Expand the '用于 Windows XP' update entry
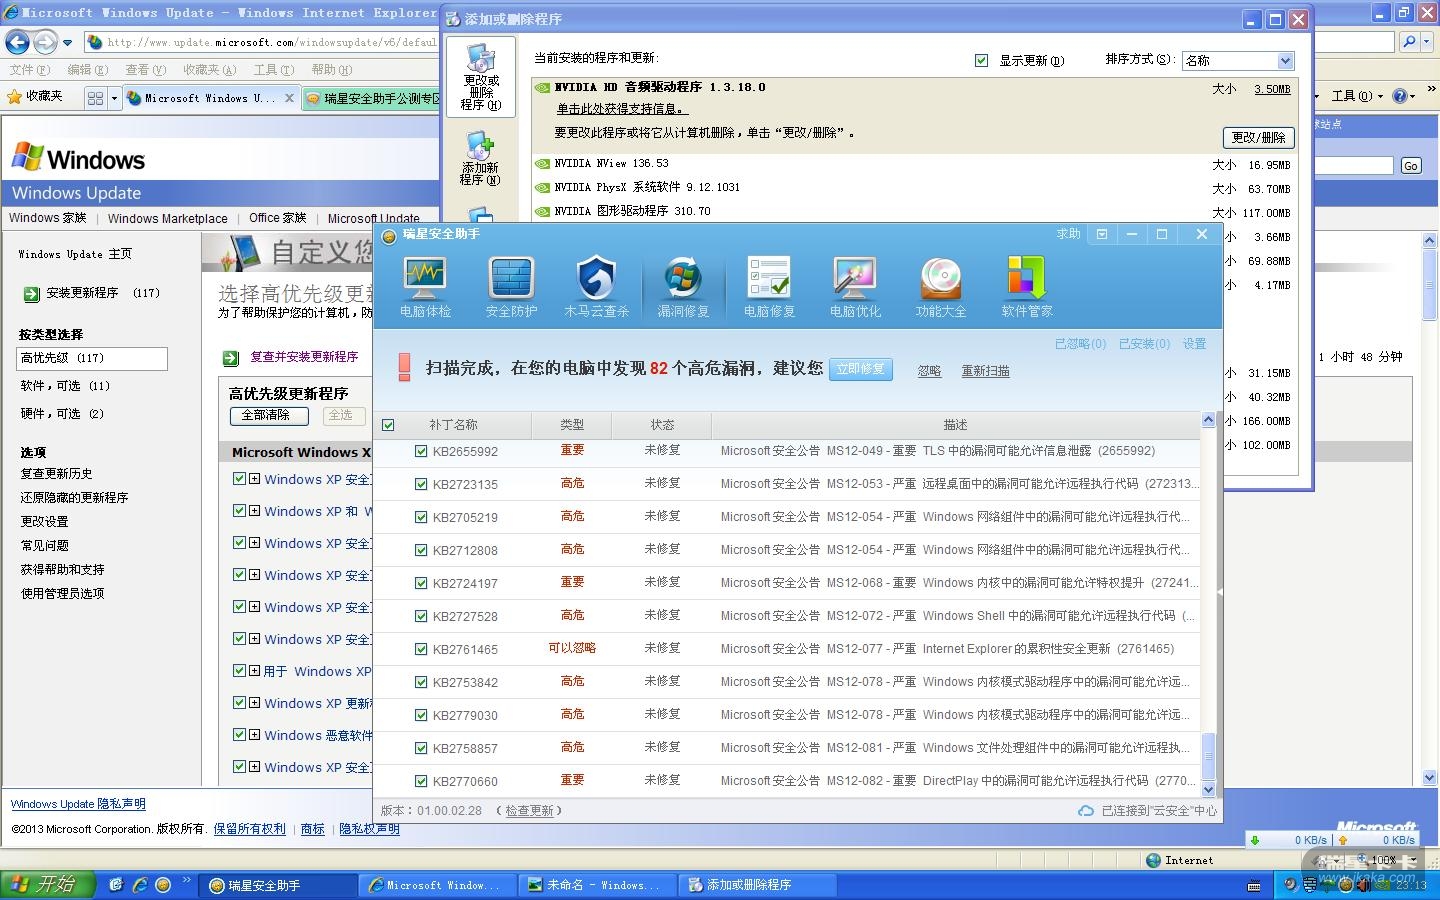Screen dimensions: 1440x900 click(x=255, y=672)
